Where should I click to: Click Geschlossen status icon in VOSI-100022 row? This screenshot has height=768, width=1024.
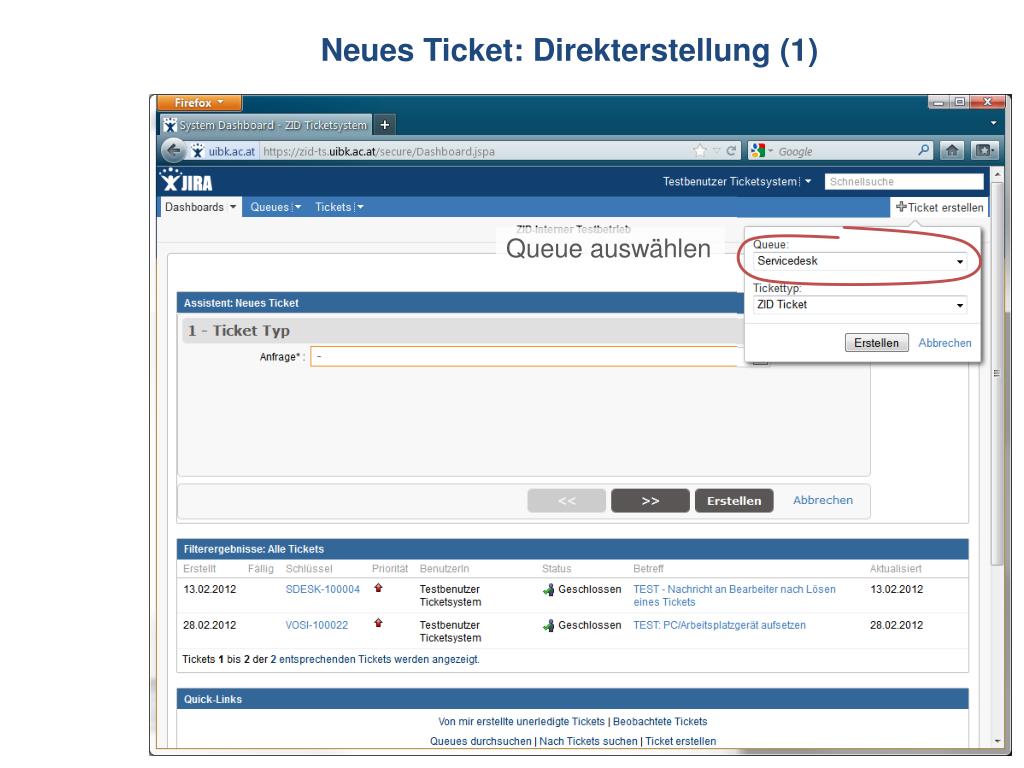[549, 626]
